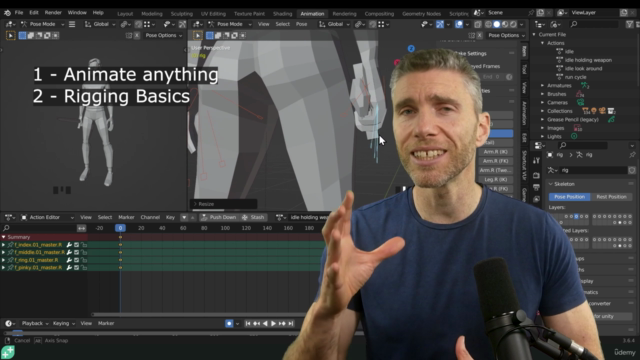
Task: Select the 'idle look around' action
Action: pos(584,69)
